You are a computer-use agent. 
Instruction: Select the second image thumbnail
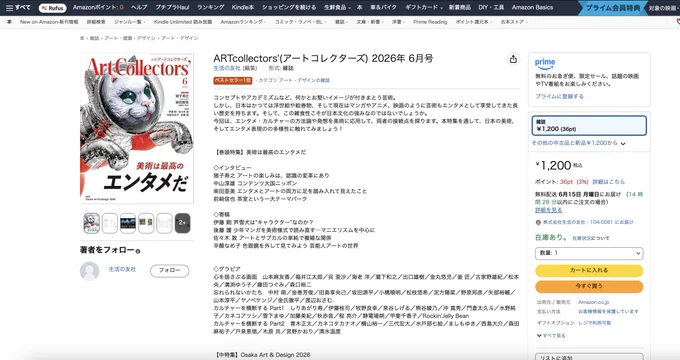(x=110, y=223)
